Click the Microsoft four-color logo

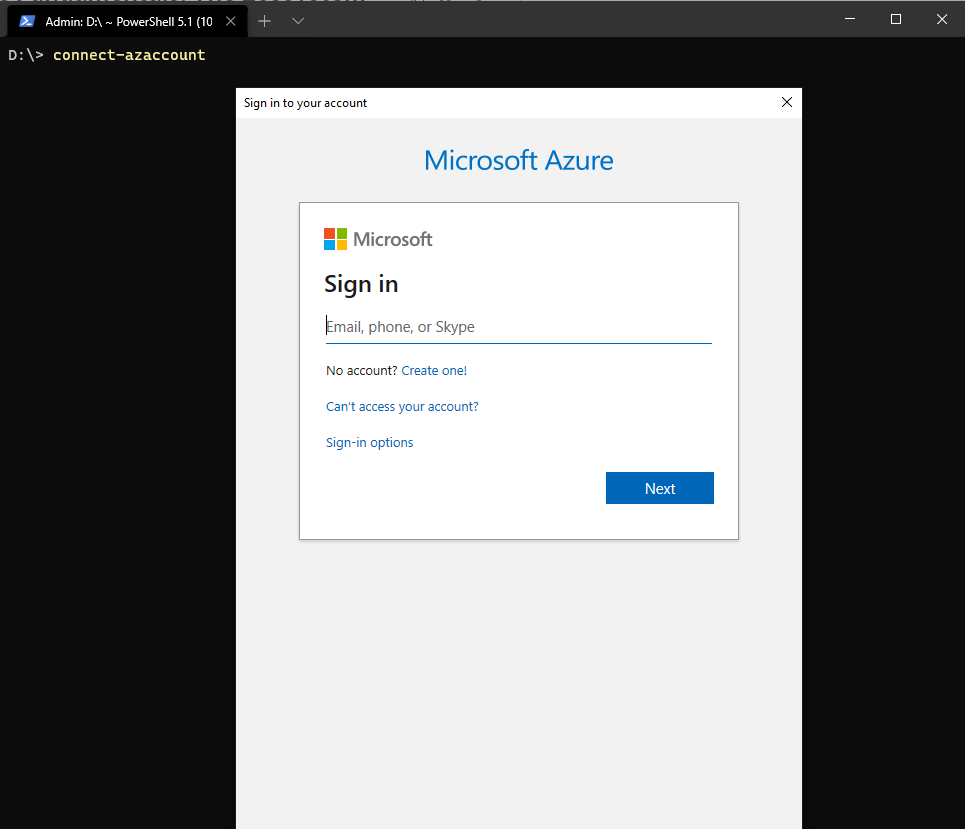pyautogui.click(x=335, y=239)
